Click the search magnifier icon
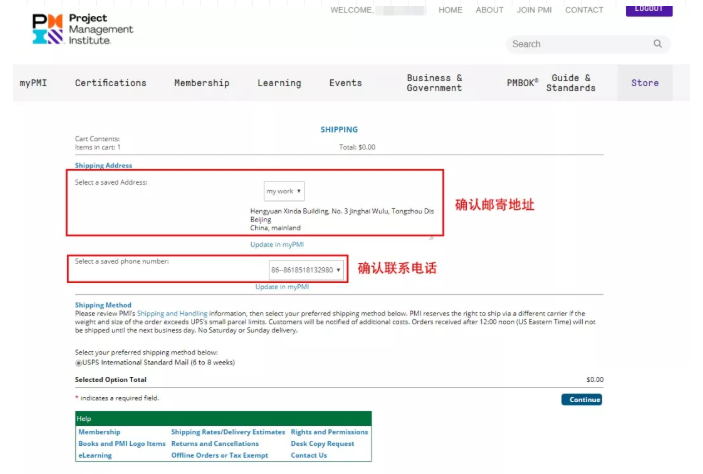Viewport: 703px width, 474px height. click(657, 44)
